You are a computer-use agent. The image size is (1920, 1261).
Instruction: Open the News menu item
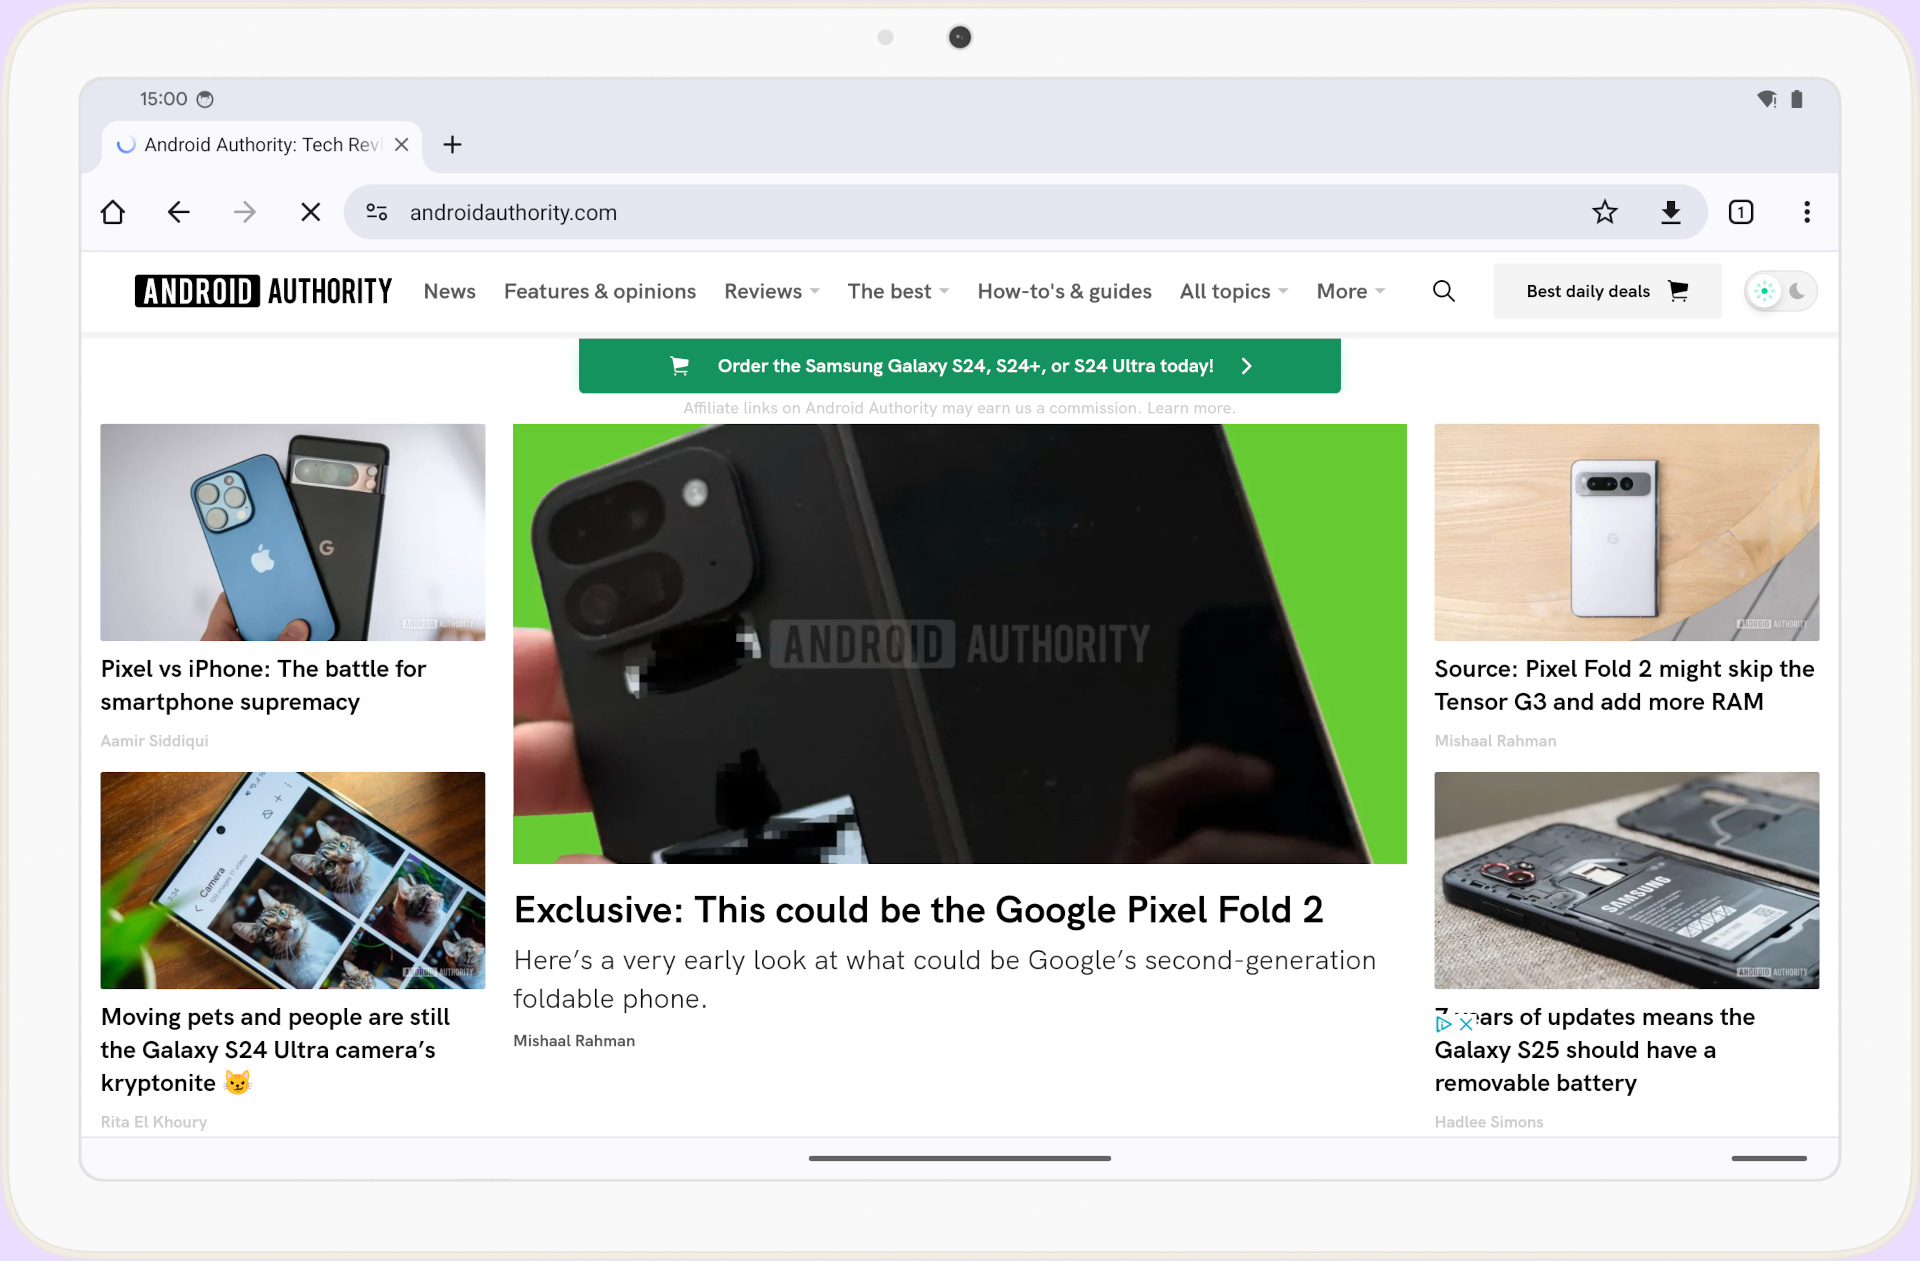(x=449, y=291)
